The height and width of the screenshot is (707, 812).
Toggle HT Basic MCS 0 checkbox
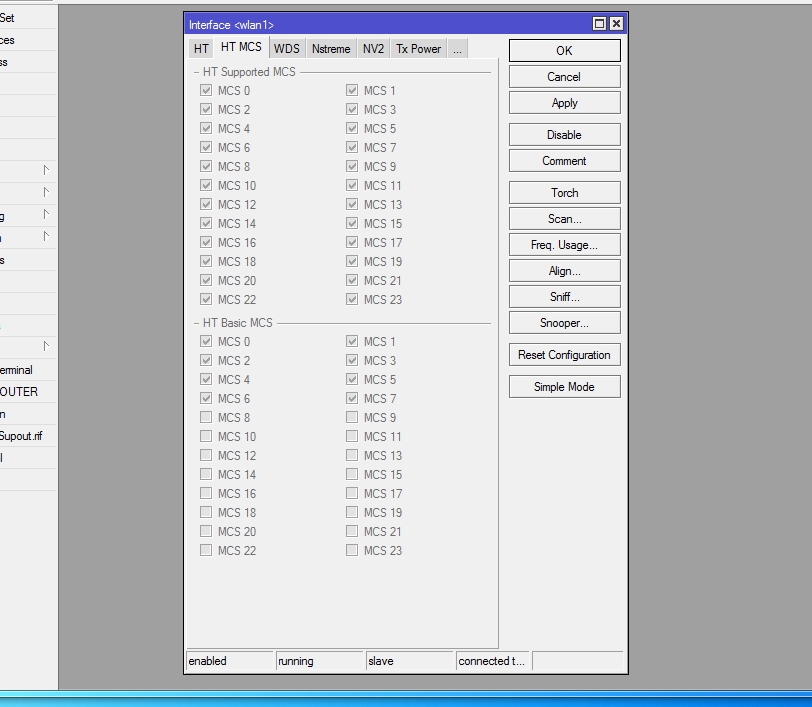click(206, 341)
